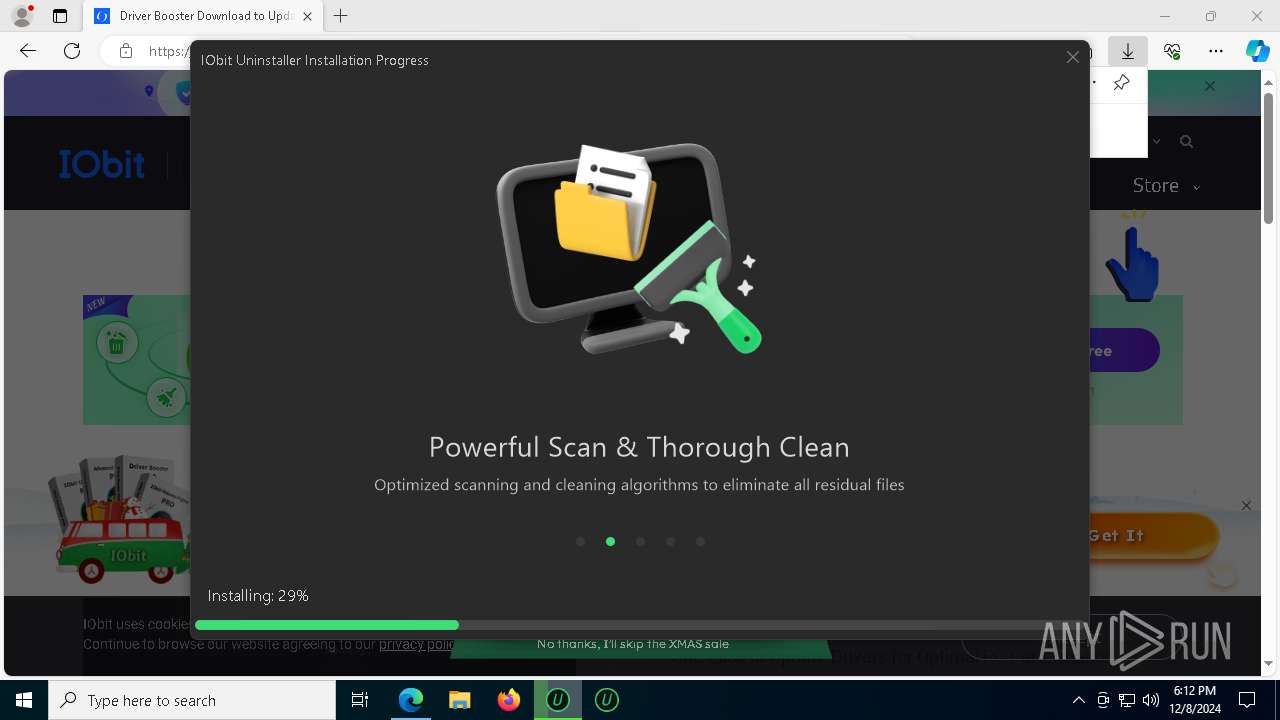Image resolution: width=1280 pixels, height=720 pixels.
Task: Click the green broom icon on banner
Action: pyautogui.click(x=166, y=397)
